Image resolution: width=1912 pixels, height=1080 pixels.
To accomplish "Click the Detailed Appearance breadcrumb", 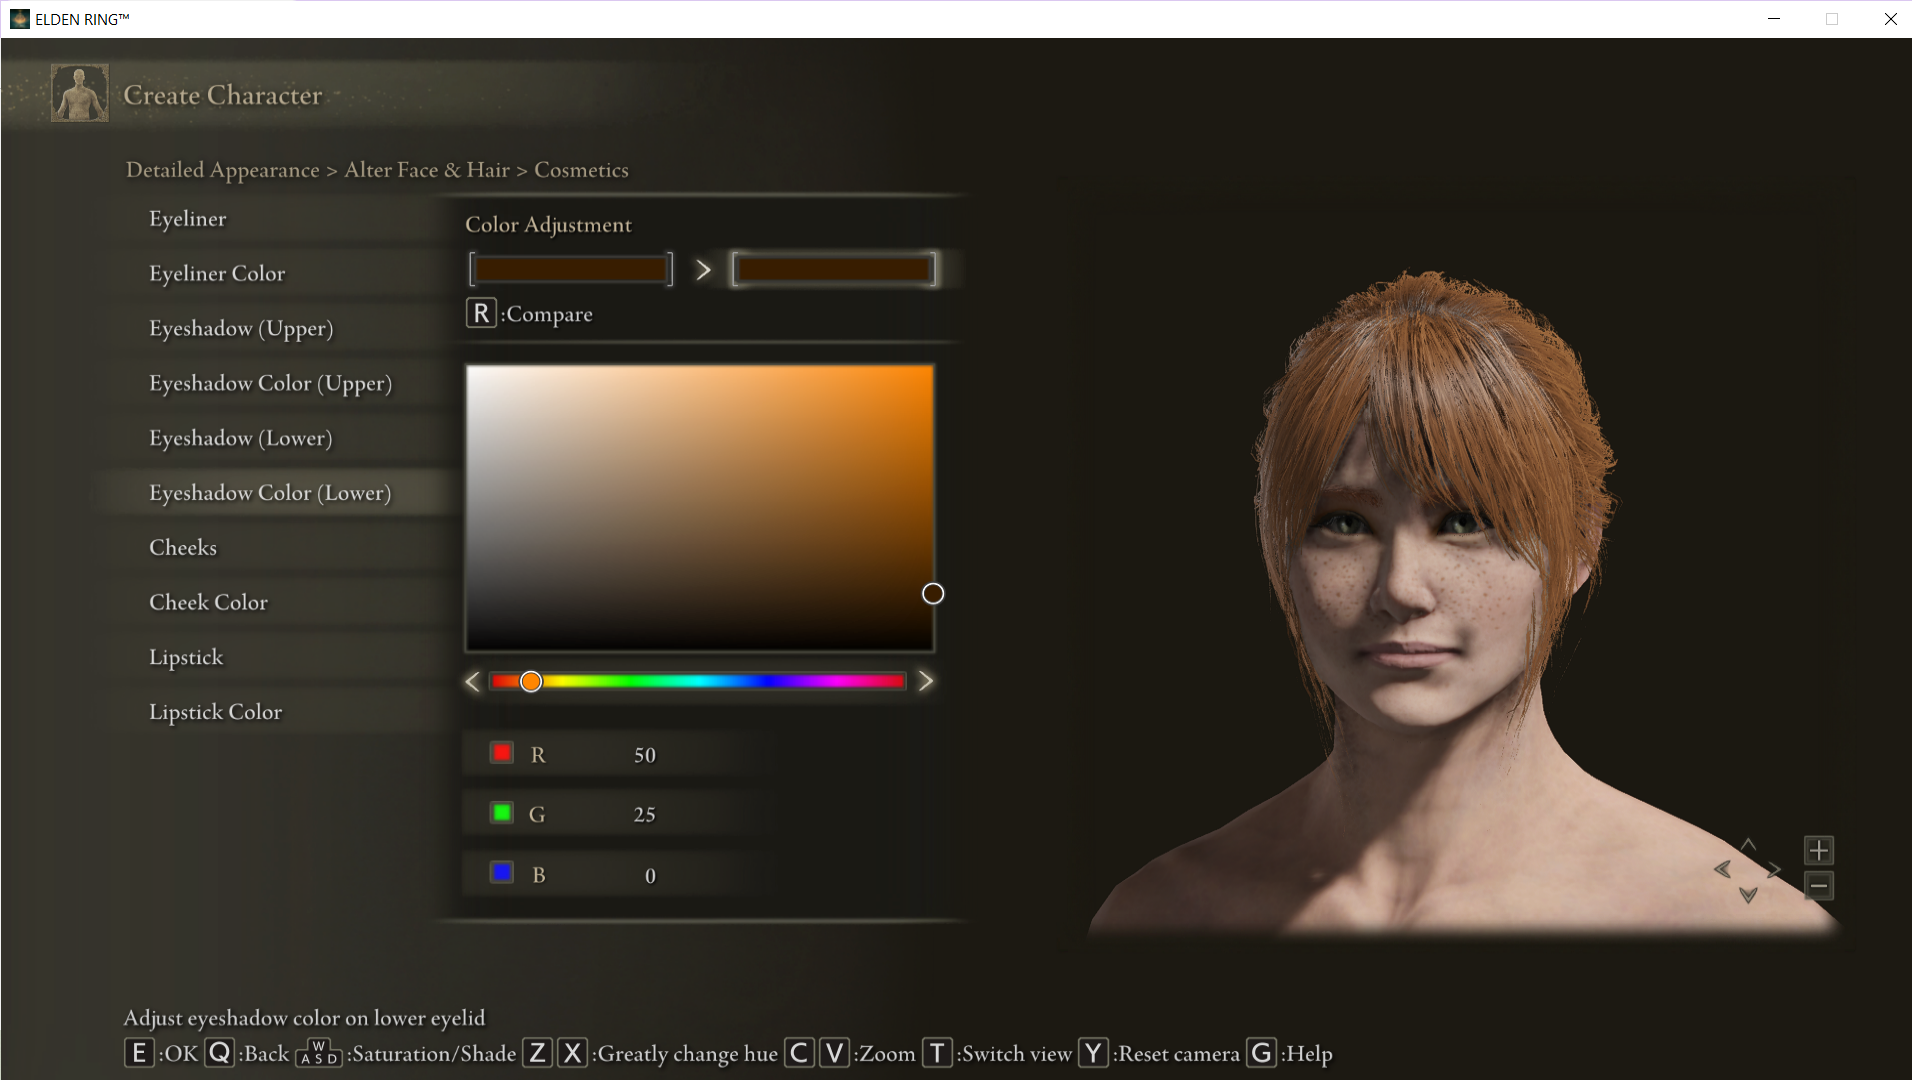I will [223, 170].
